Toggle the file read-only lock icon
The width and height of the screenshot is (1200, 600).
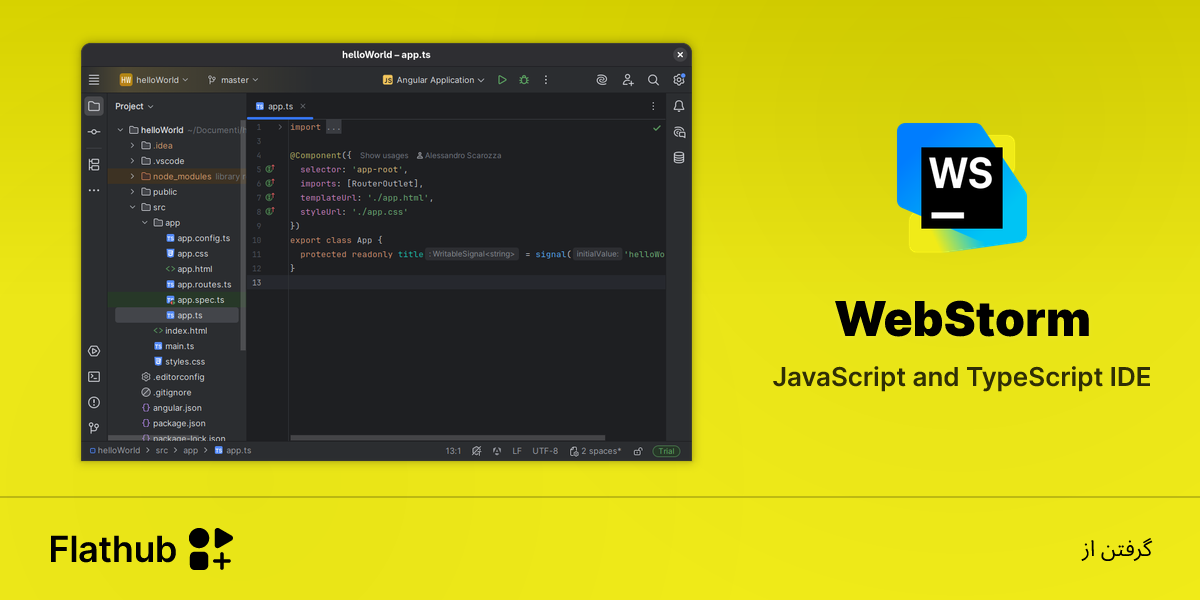(638, 451)
